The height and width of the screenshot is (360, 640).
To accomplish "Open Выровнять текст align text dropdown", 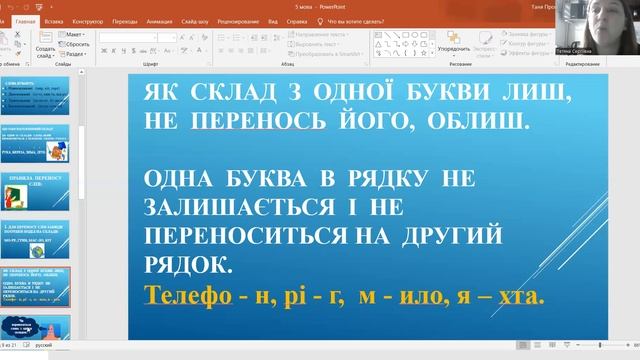I will coord(313,44).
